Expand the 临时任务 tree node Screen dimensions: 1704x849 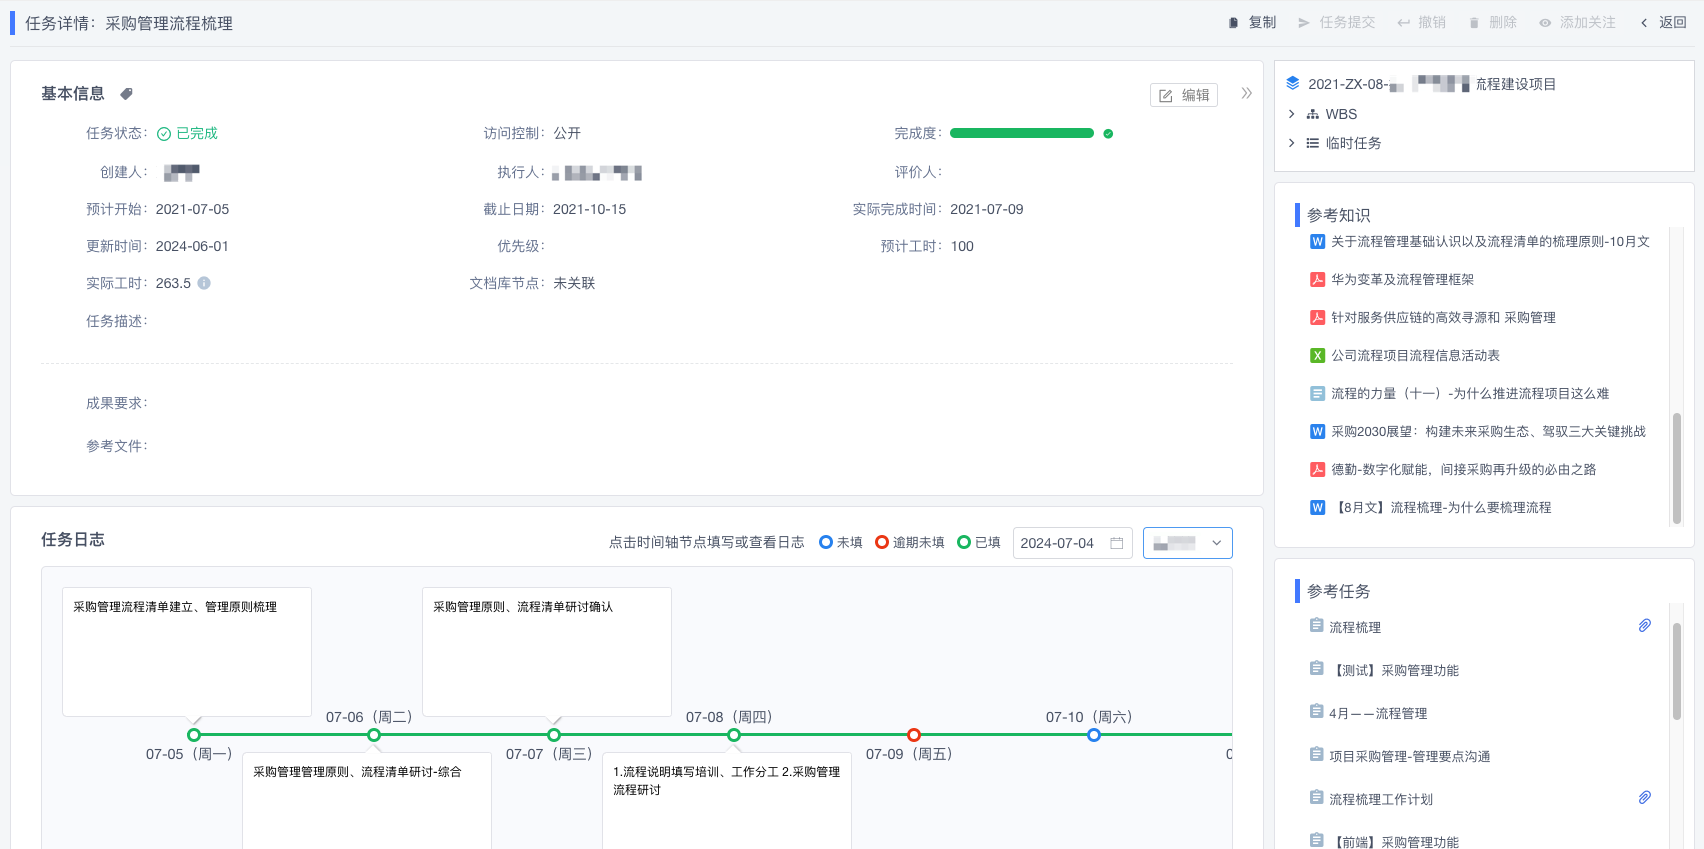tap(1291, 143)
